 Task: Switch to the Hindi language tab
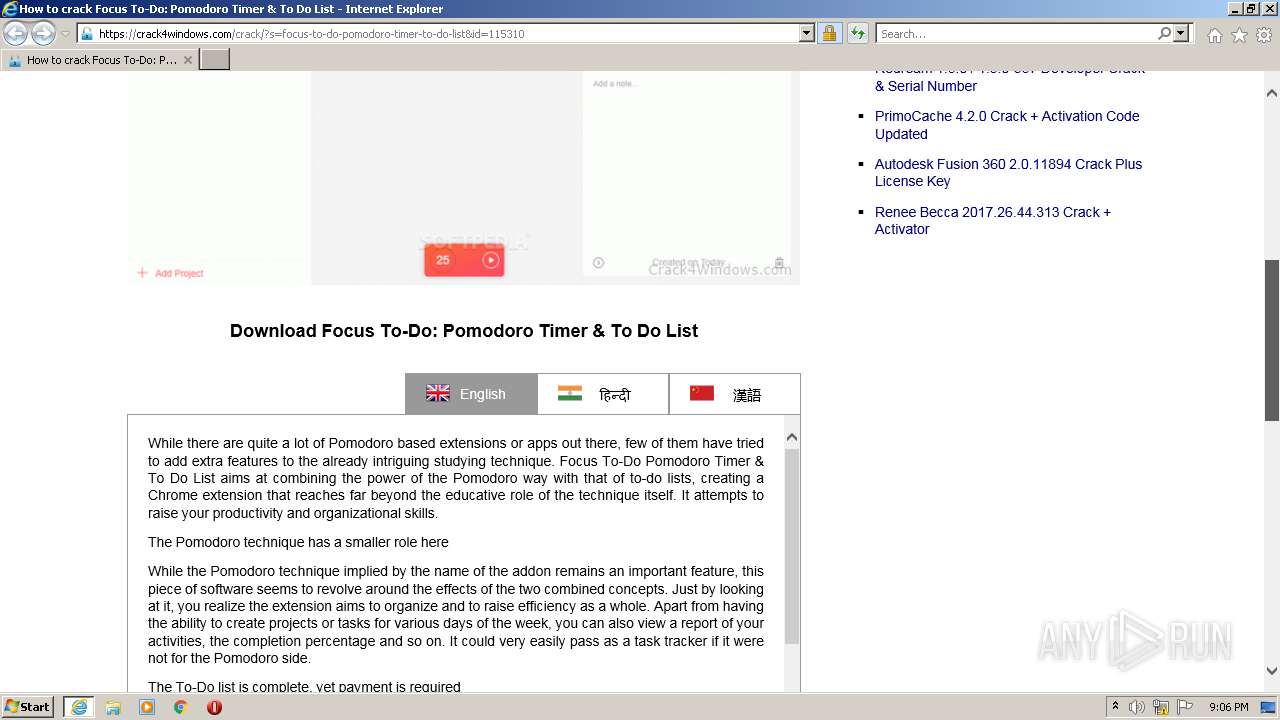click(x=603, y=394)
